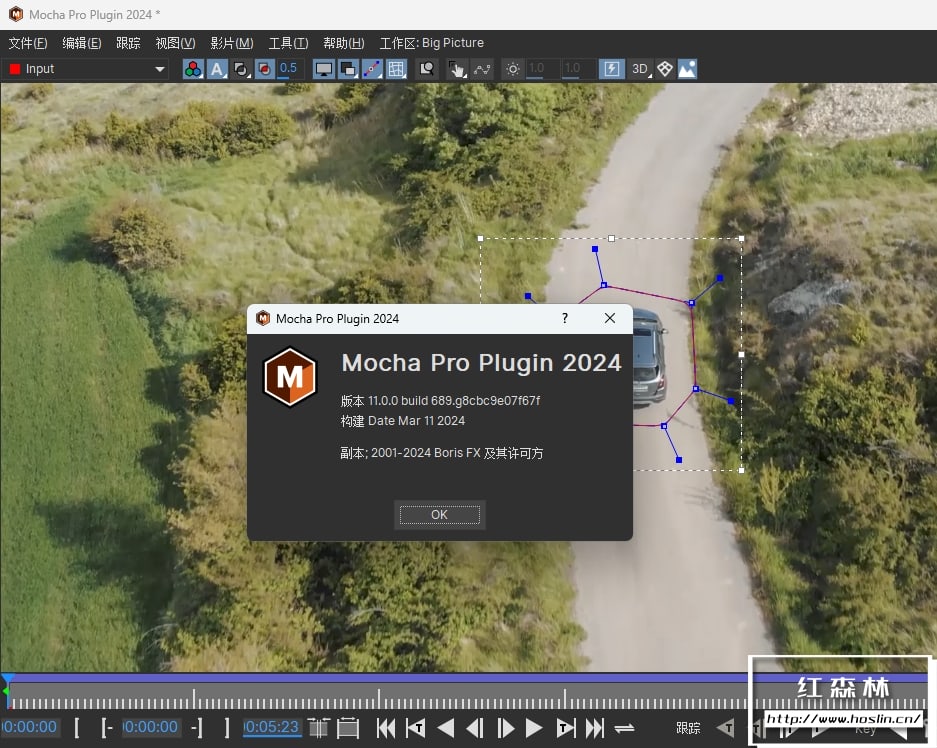
Task: Click the set project out-point bracket
Action: (226, 728)
